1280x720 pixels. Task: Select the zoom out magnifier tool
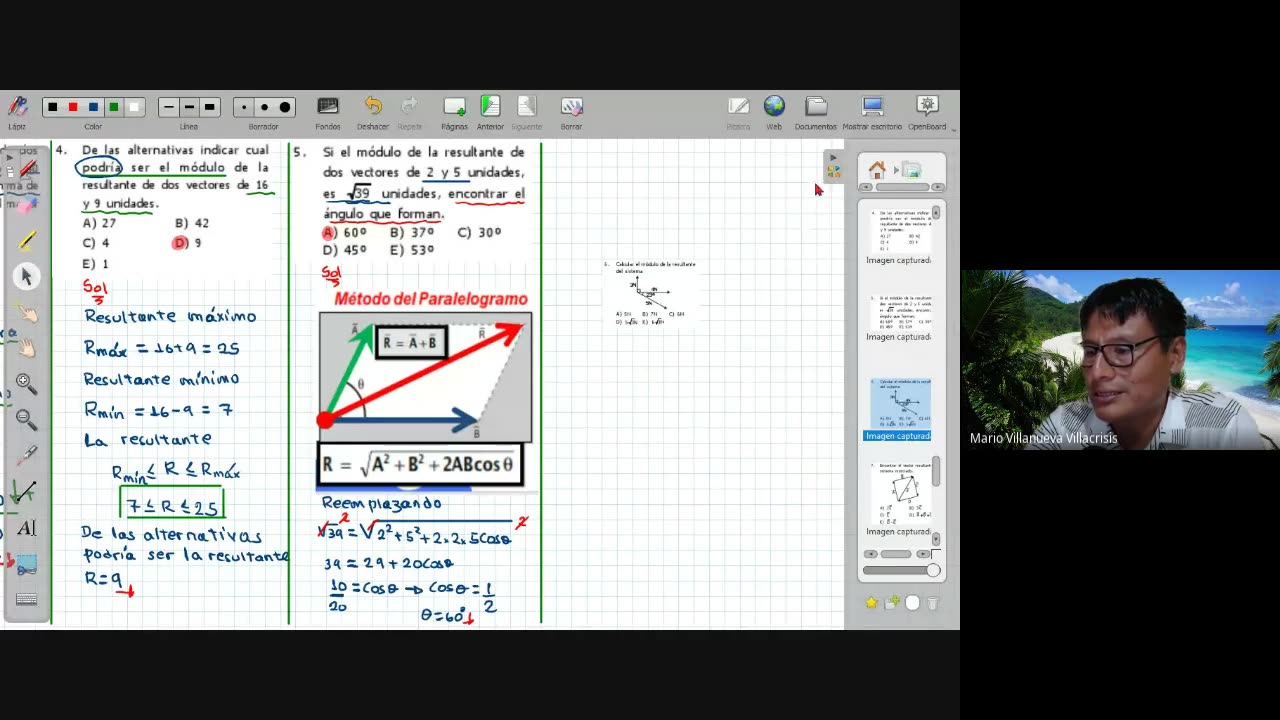coord(27,419)
